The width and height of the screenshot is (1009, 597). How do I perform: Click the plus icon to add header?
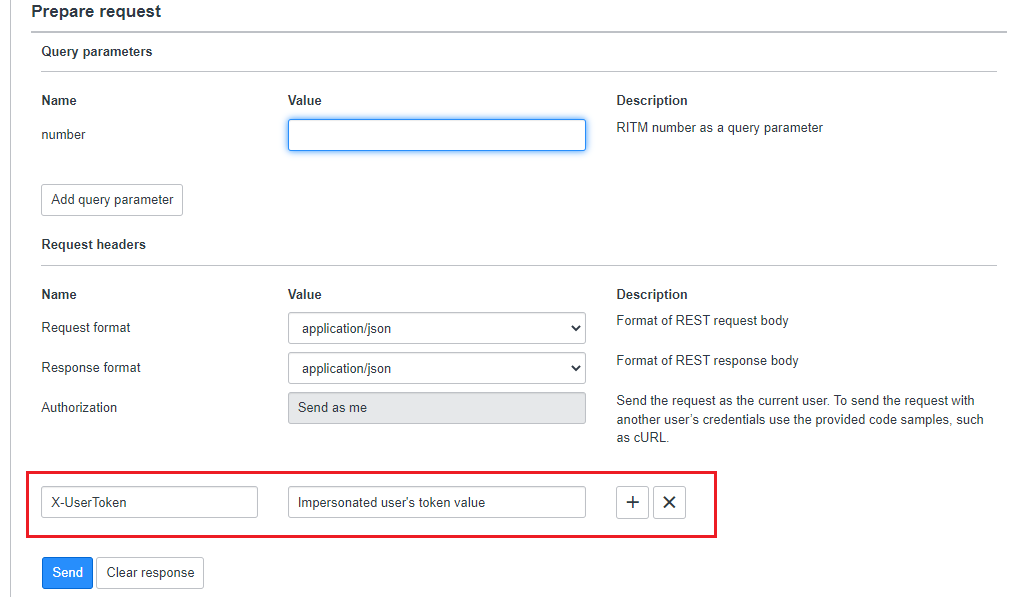pos(632,502)
